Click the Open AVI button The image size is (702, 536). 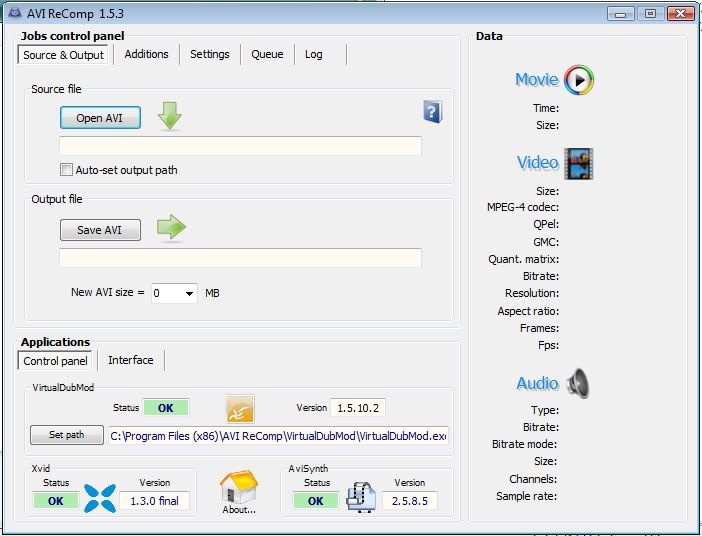pyautogui.click(x=100, y=118)
